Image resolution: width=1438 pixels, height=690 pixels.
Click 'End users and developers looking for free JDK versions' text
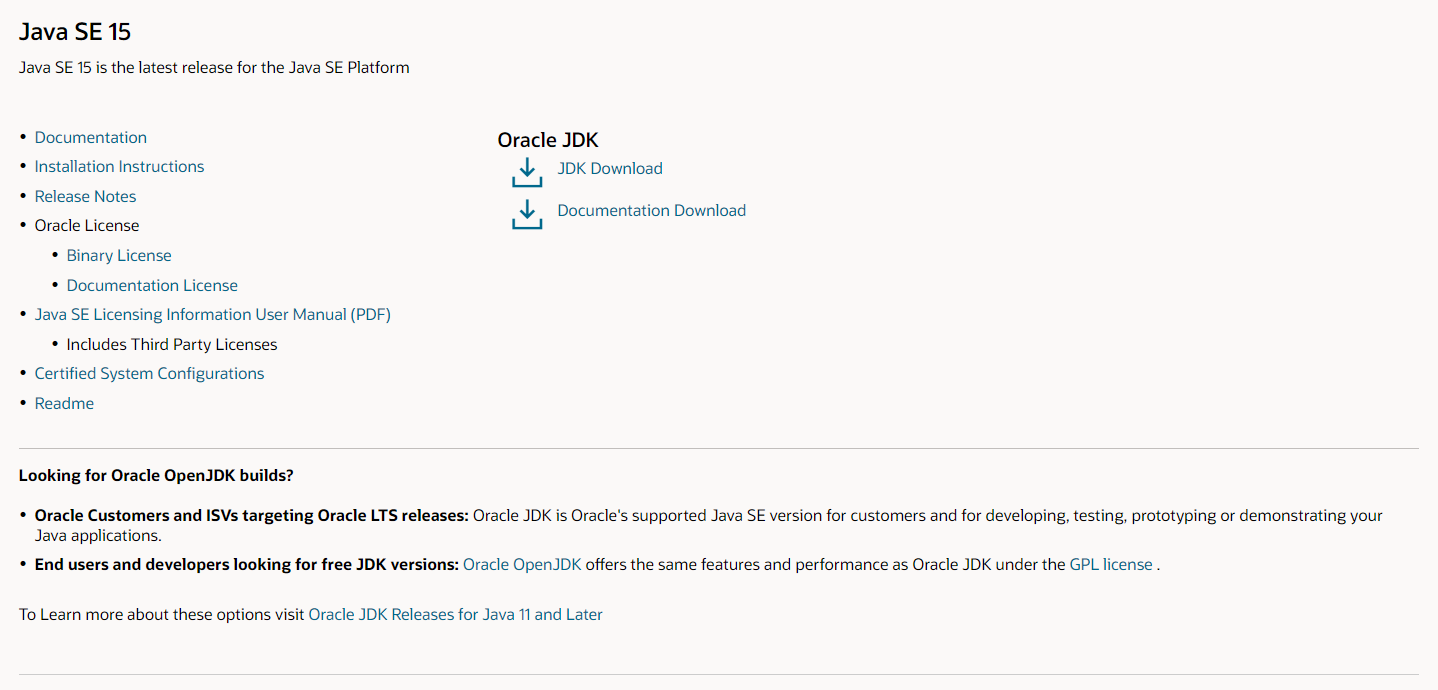[x=247, y=565]
